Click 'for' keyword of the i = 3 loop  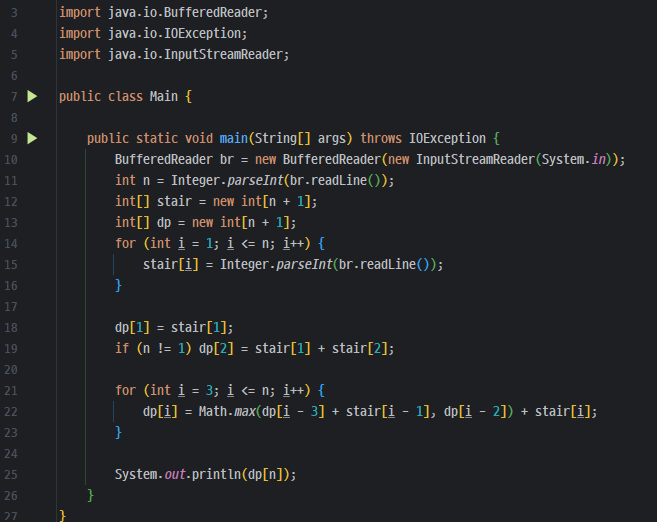click(x=126, y=390)
